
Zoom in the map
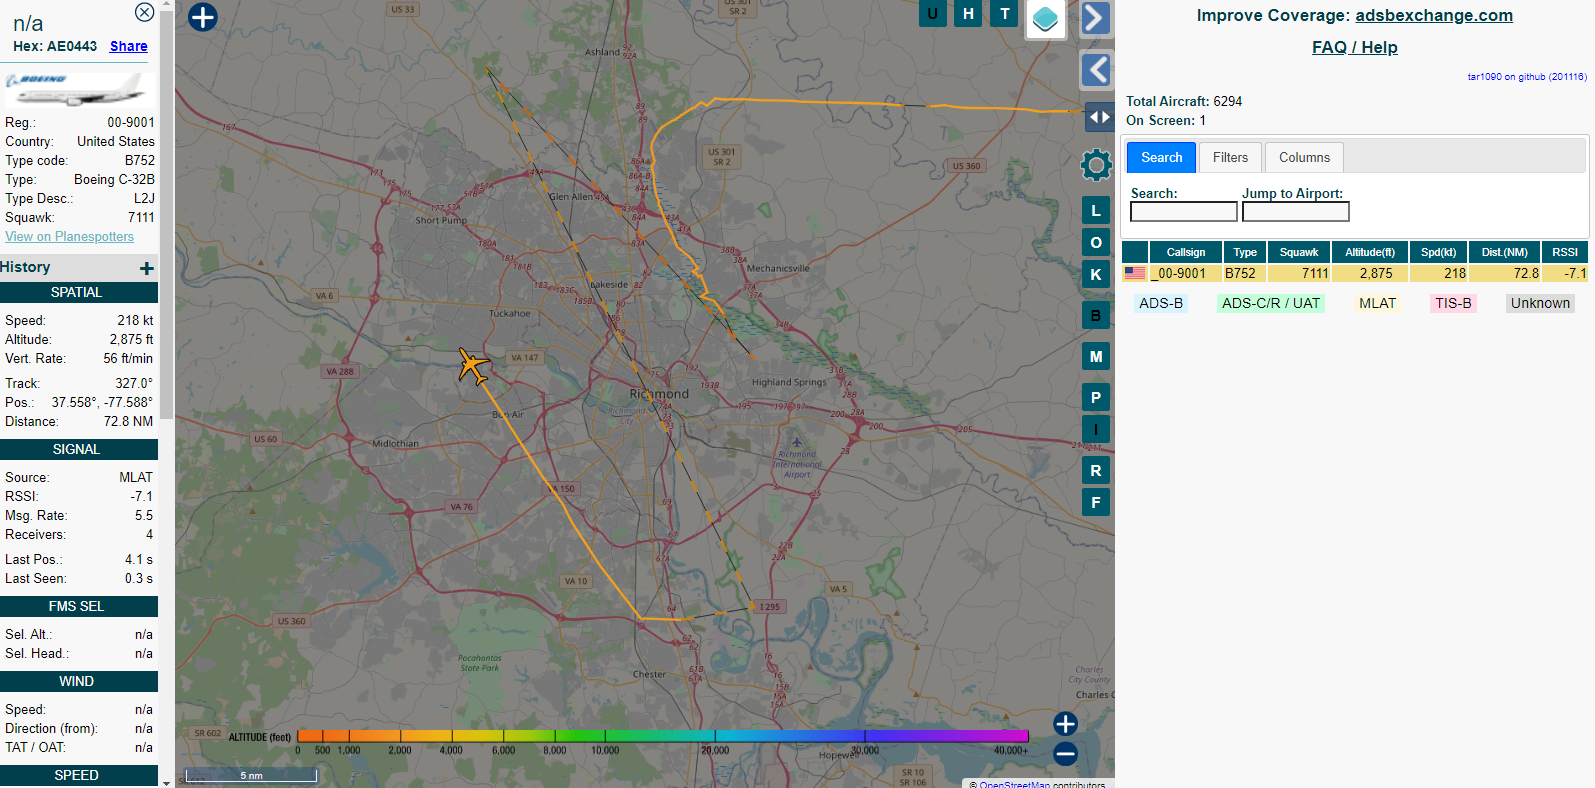click(x=1065, y=723)
